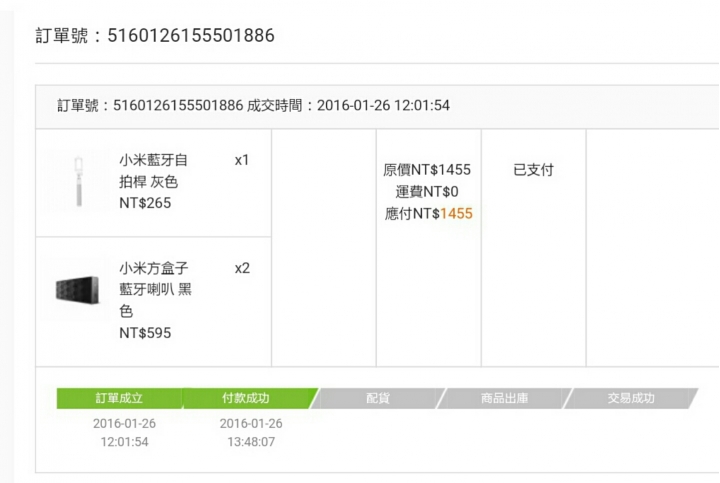The image size is (720, 483).
Task: Select the 配貨 progress step
Action: (x=377, y=398)
